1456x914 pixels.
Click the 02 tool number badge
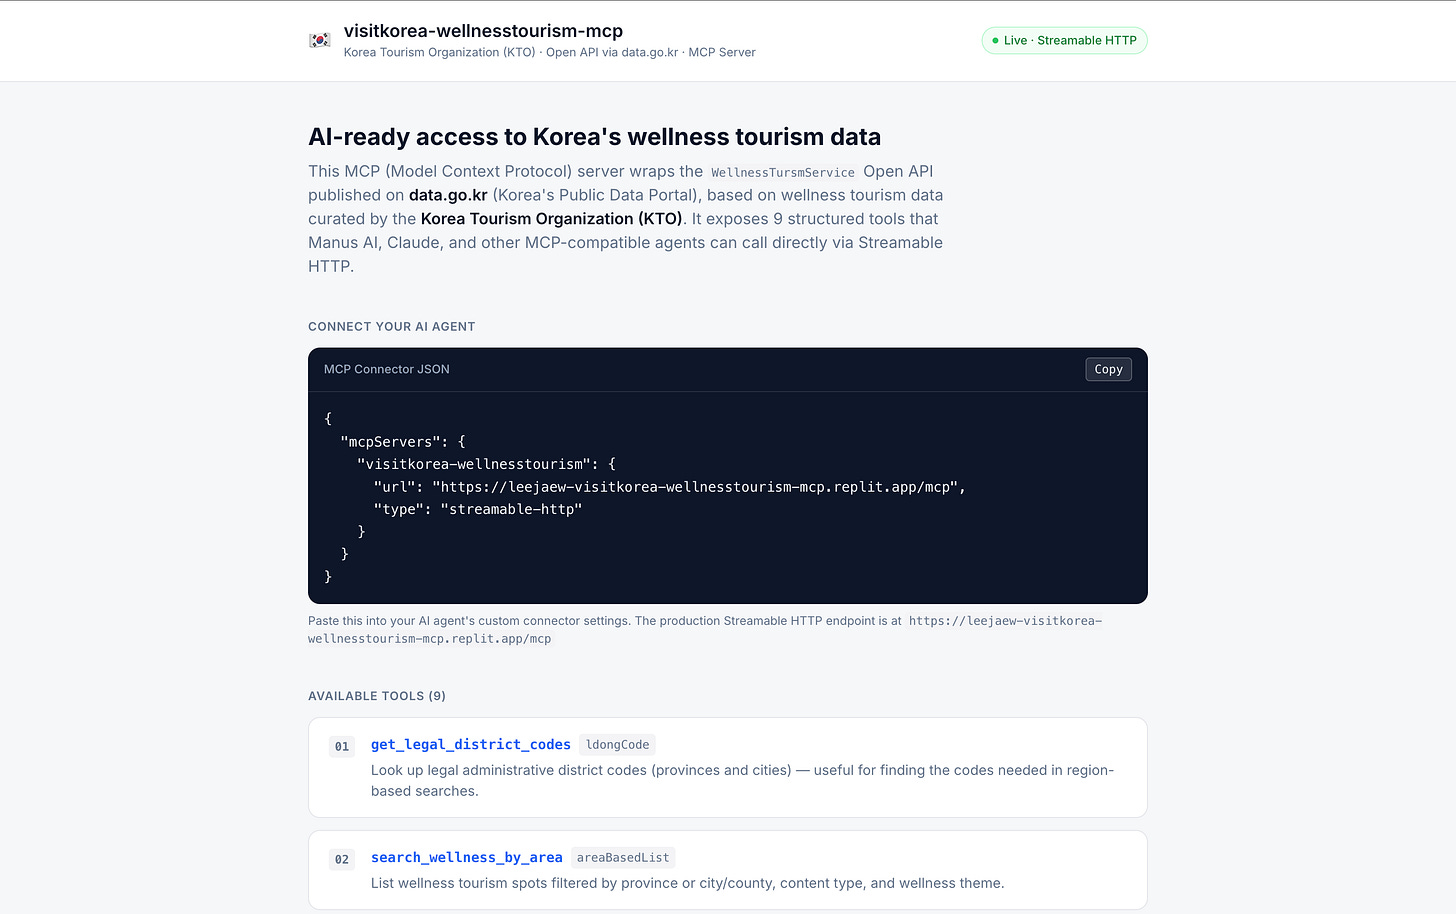[342, 859]
